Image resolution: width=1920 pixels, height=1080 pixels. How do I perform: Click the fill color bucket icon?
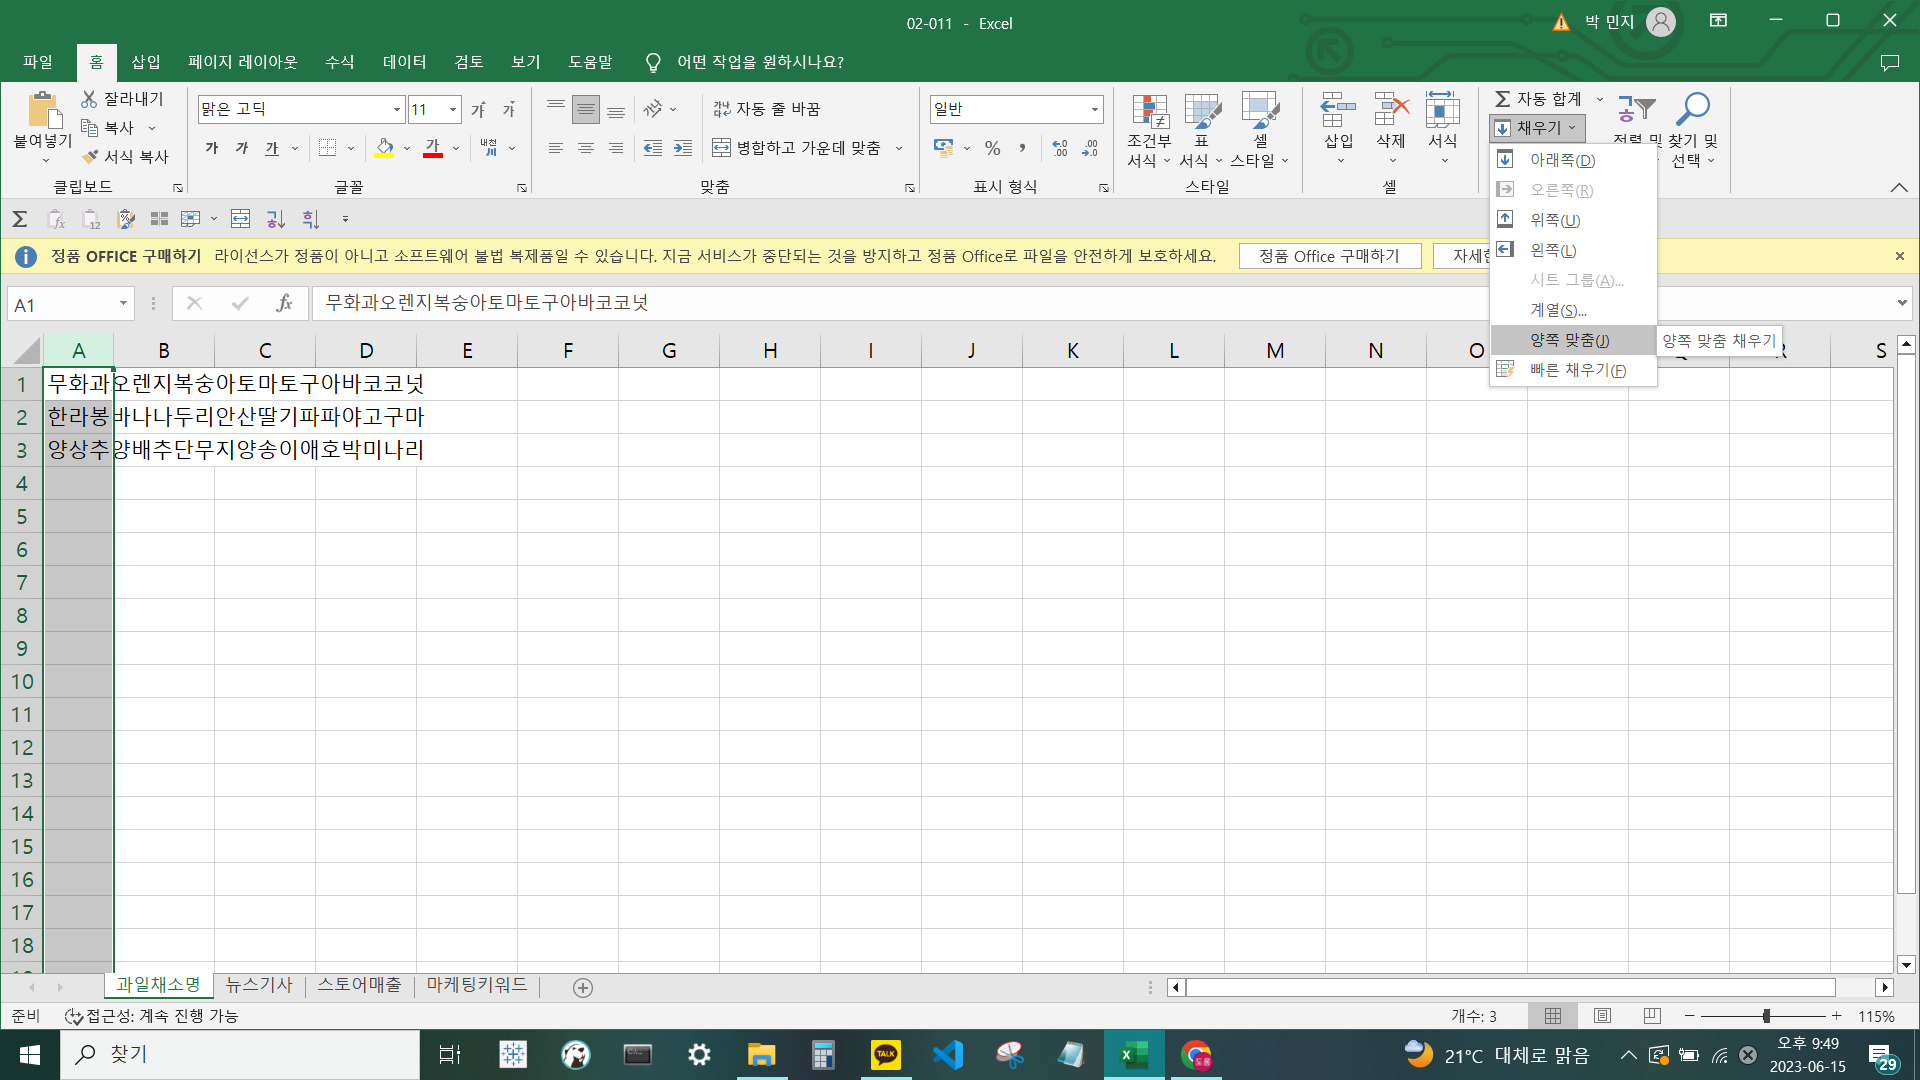[384, 148]
